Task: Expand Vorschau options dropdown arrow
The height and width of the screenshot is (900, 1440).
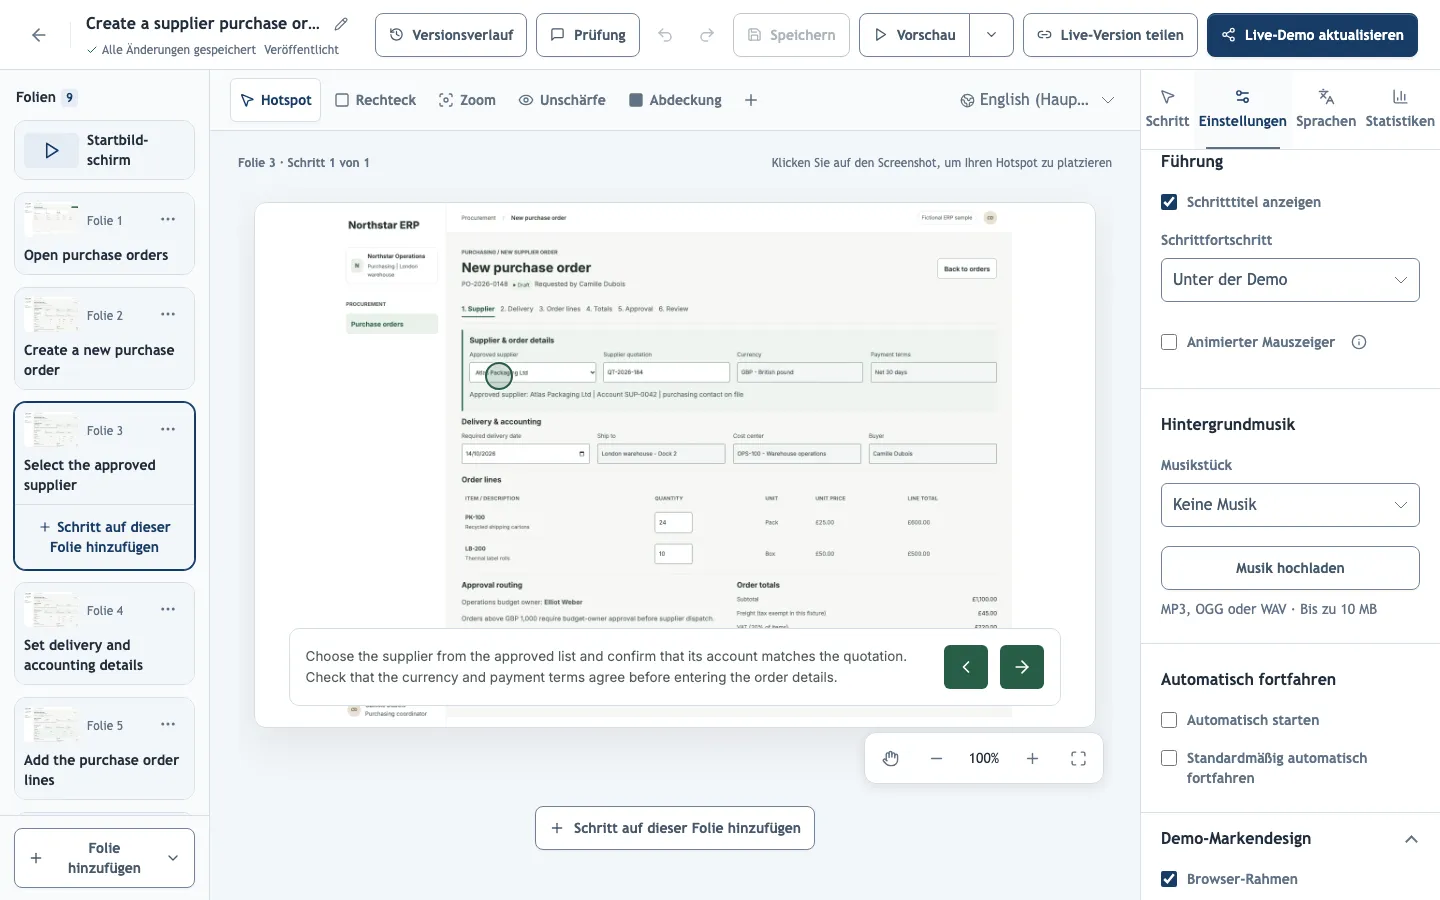Action: tap(991, 35)
